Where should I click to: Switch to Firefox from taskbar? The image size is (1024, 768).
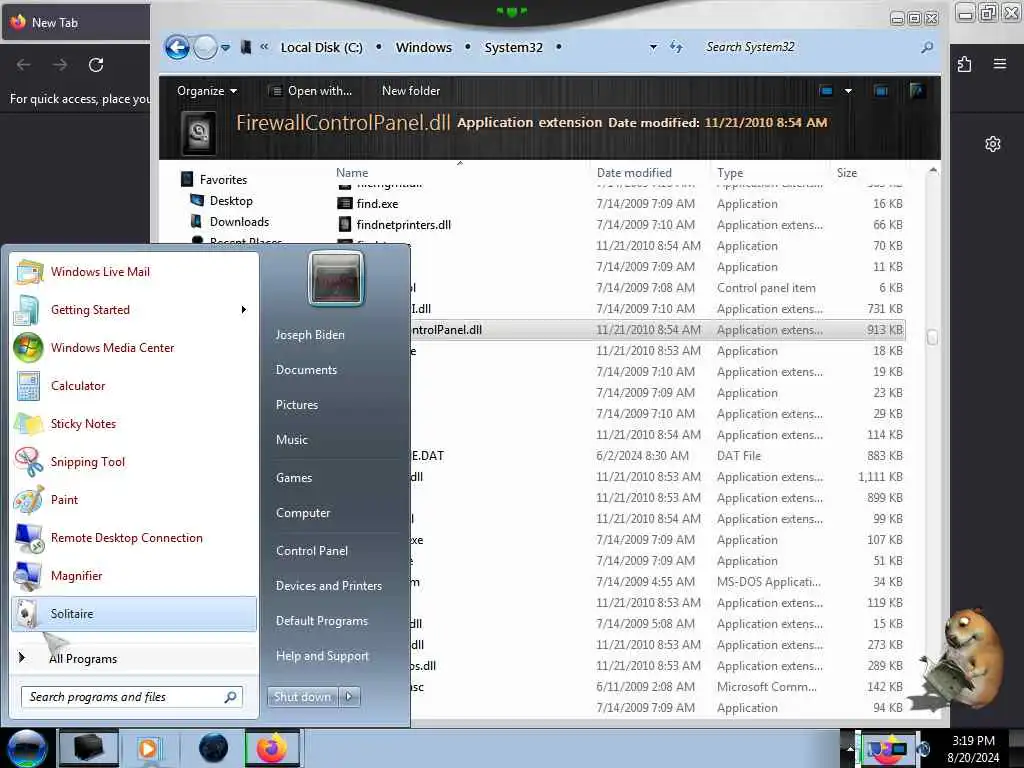tap(272, 748)
